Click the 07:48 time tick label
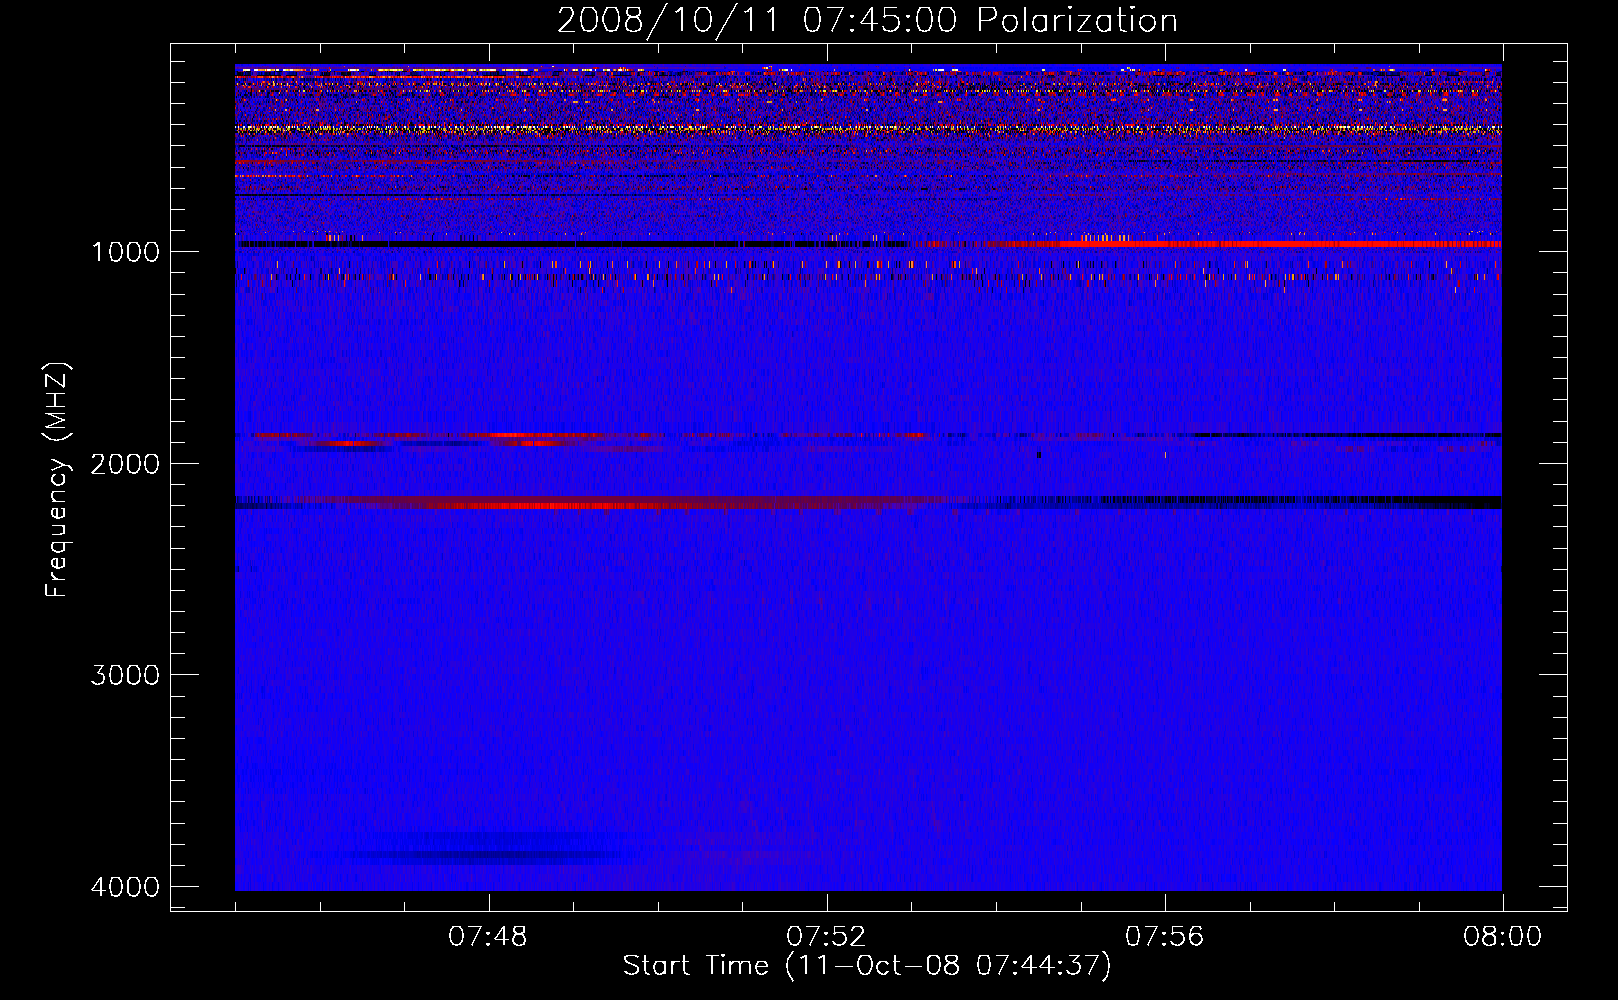The height and width of the screenshot is (1000, 1618). 488,937
